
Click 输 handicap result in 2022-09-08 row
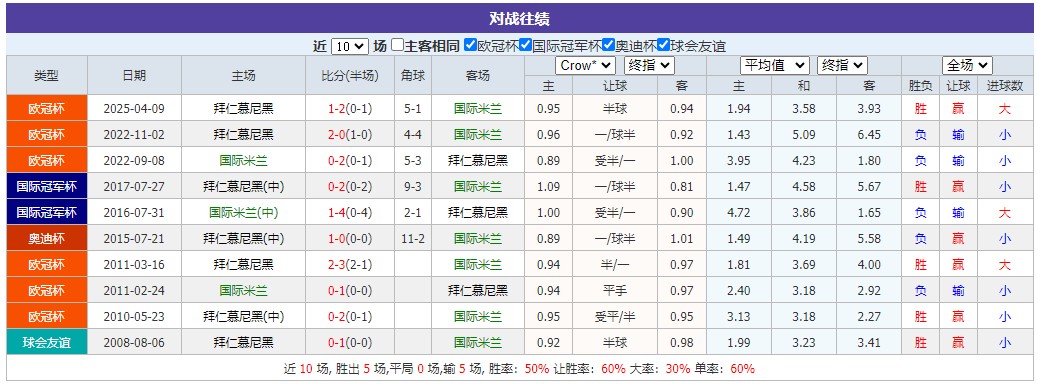coord(958,161)
